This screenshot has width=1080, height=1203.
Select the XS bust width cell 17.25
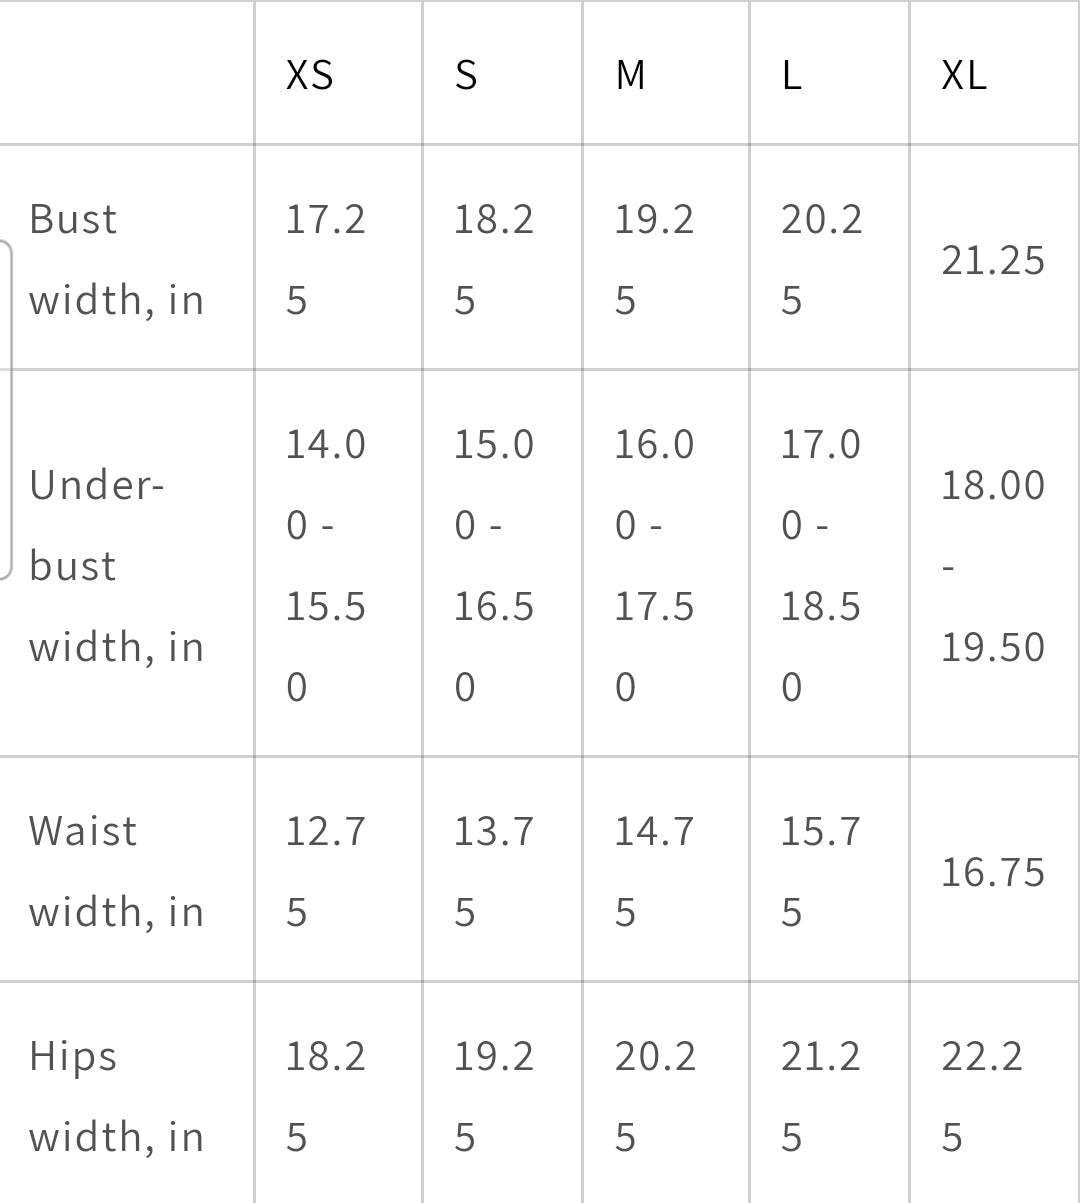(325, 259)
